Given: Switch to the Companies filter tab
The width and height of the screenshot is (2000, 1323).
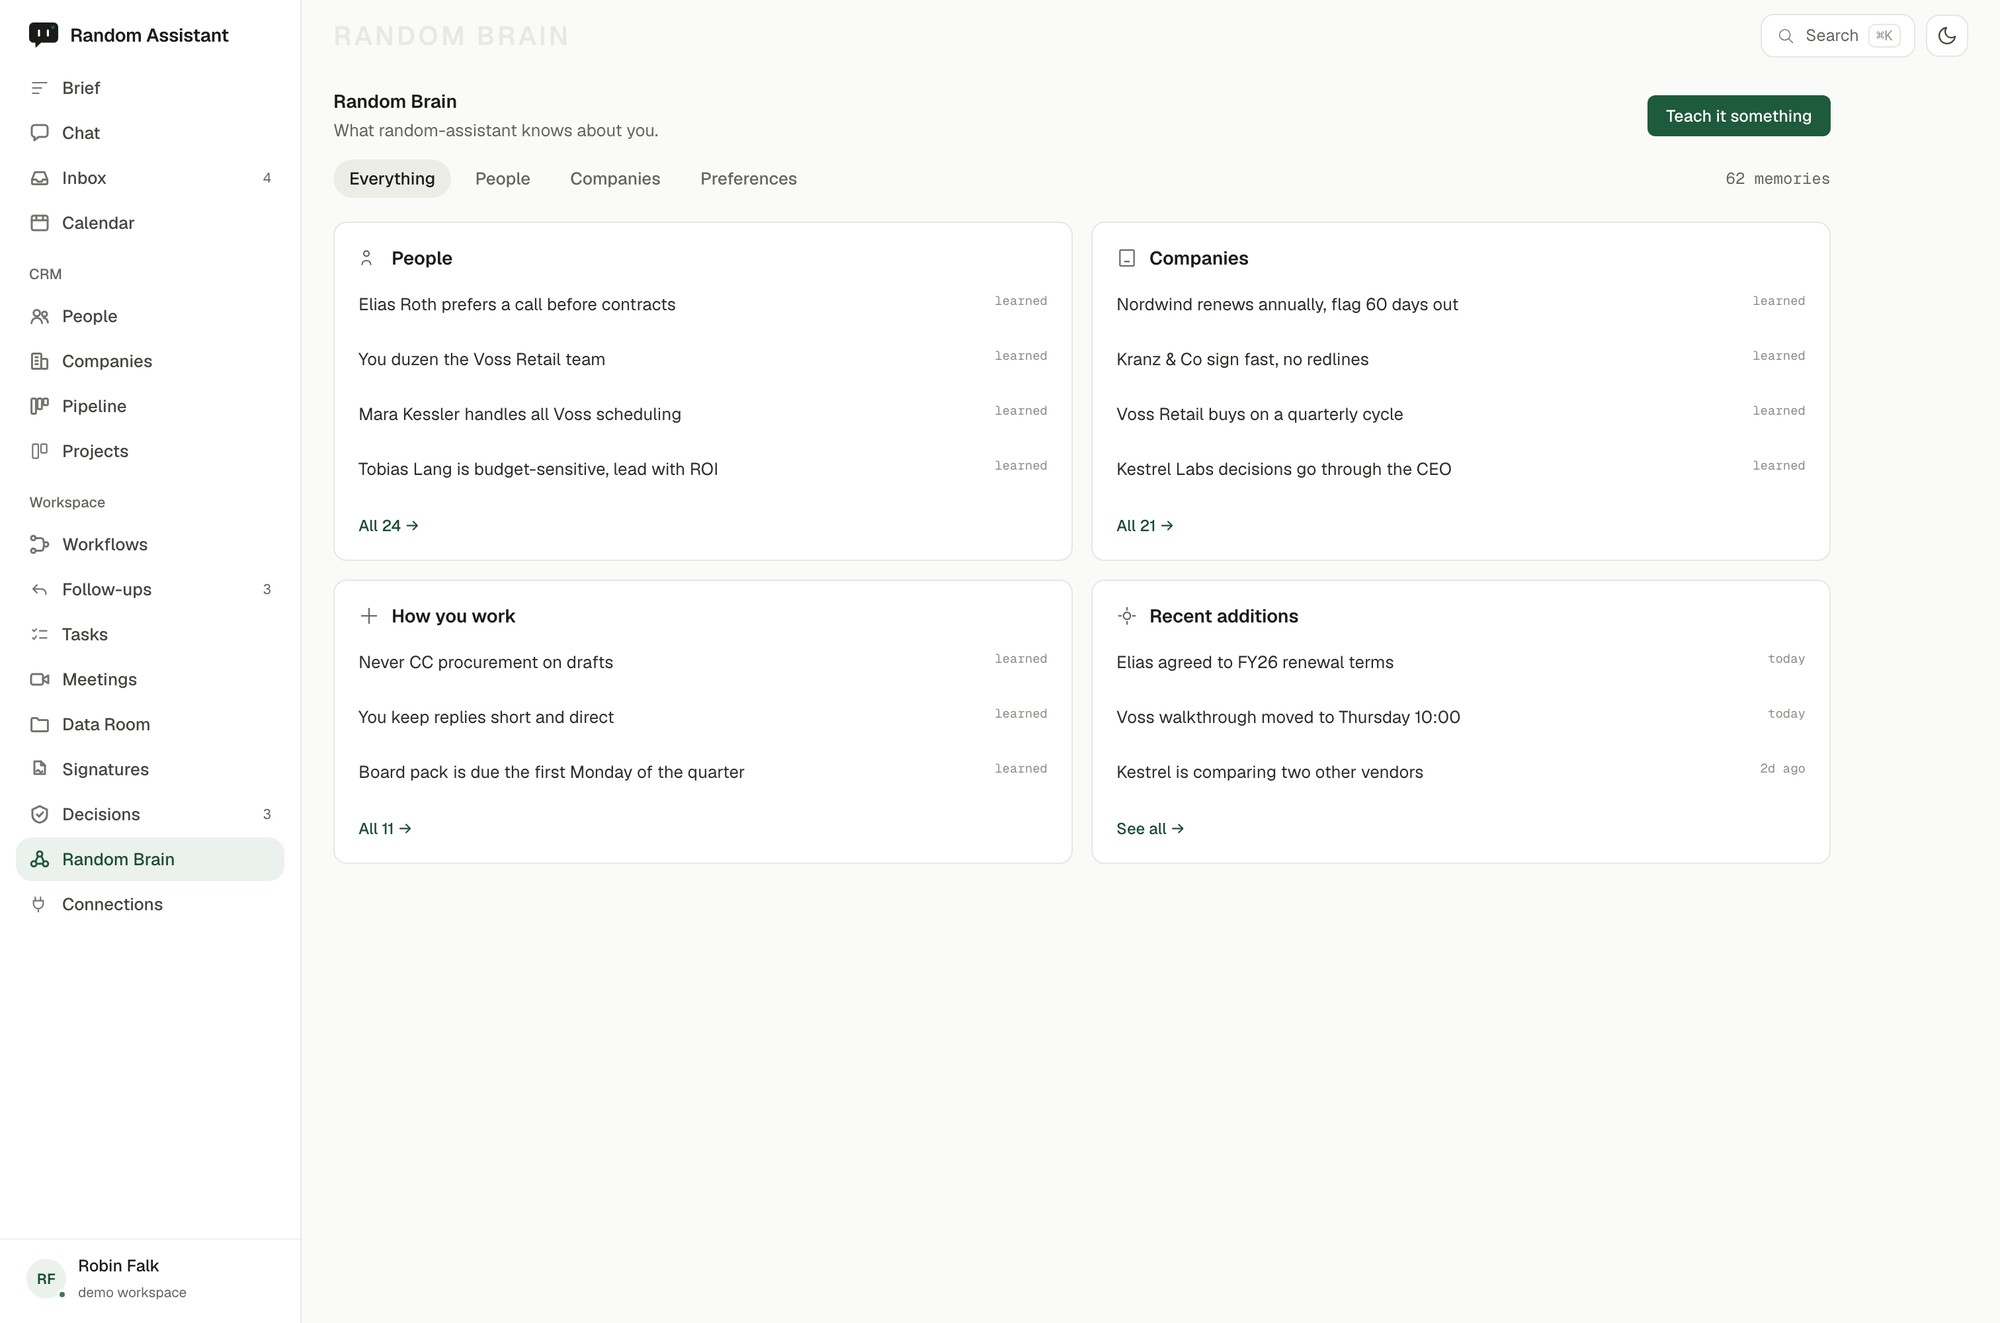Looking at the screenshot, I should [615, 179].
